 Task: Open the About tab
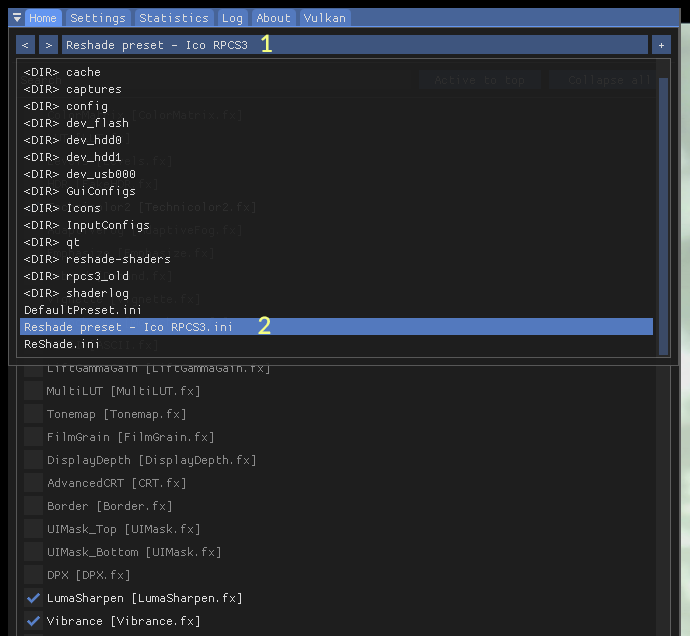point(273,18)
